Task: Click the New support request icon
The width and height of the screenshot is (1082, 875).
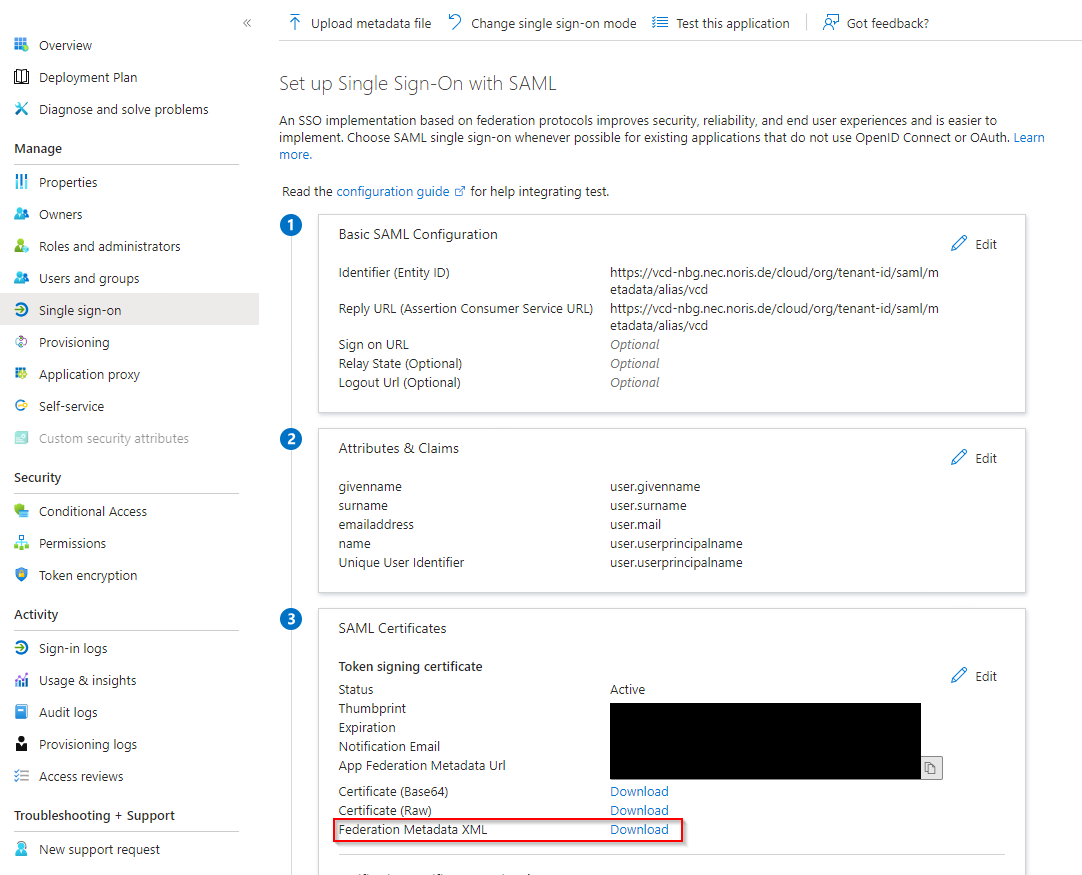Action: click(x=21, y=849)
